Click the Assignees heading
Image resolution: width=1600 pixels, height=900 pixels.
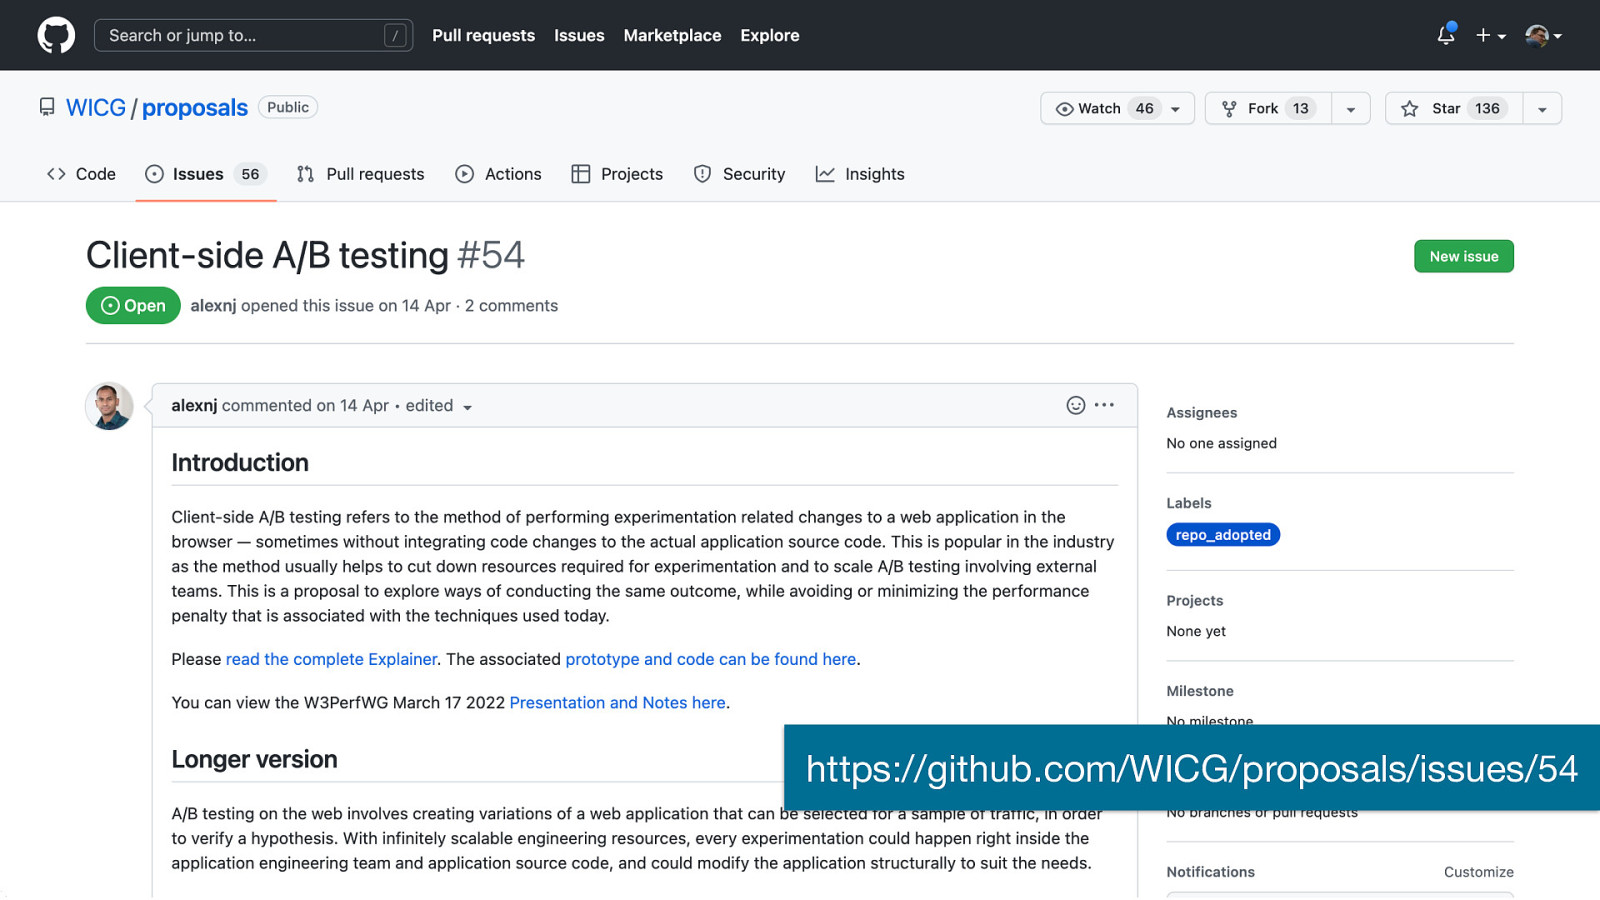coord(1201,413)
